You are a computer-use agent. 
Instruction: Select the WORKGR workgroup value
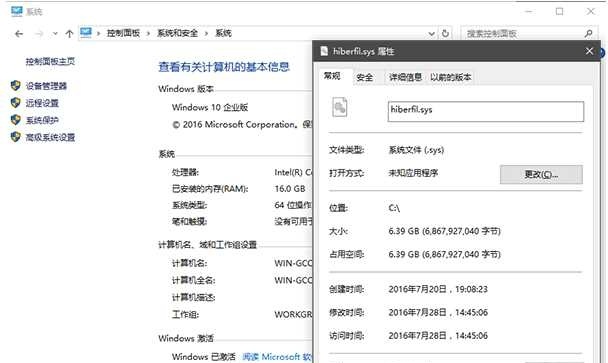click(293, 315)
